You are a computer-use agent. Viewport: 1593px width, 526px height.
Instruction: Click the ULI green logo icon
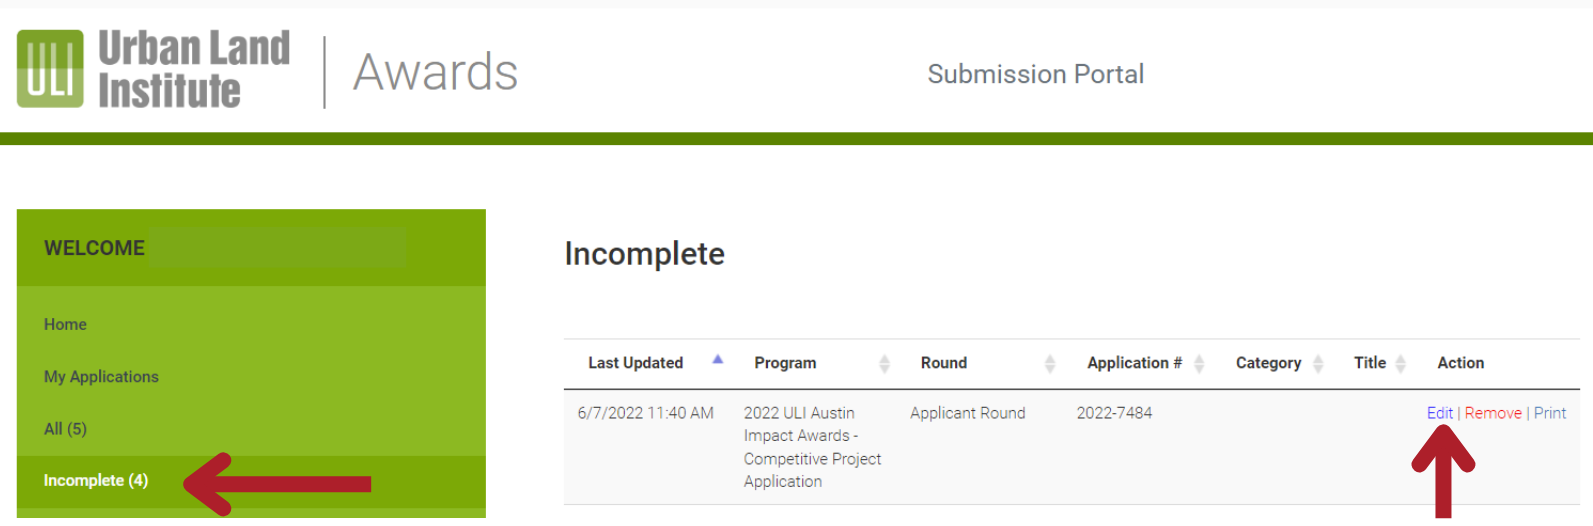click(x=50, y=69)
